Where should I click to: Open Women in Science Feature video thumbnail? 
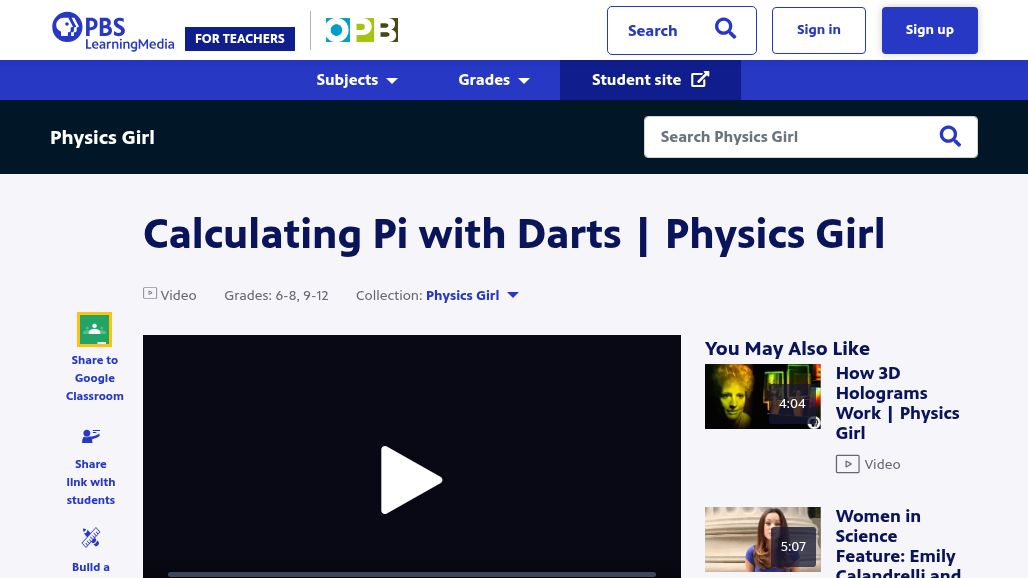(x=762, y=539)
